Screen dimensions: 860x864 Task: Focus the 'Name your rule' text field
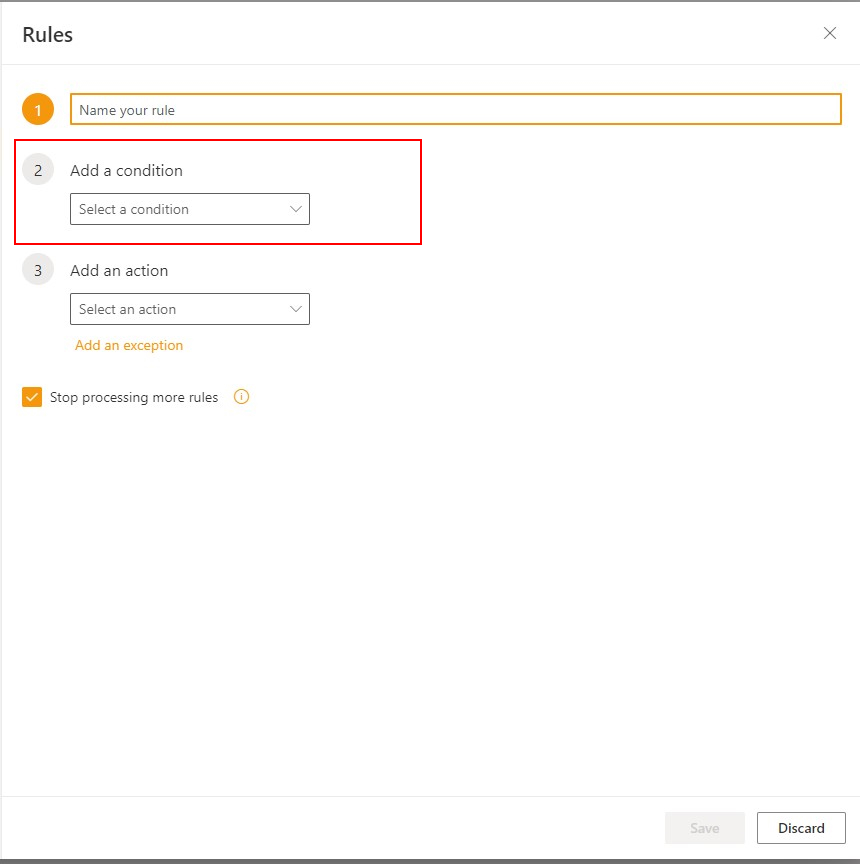tap(455, 110)
